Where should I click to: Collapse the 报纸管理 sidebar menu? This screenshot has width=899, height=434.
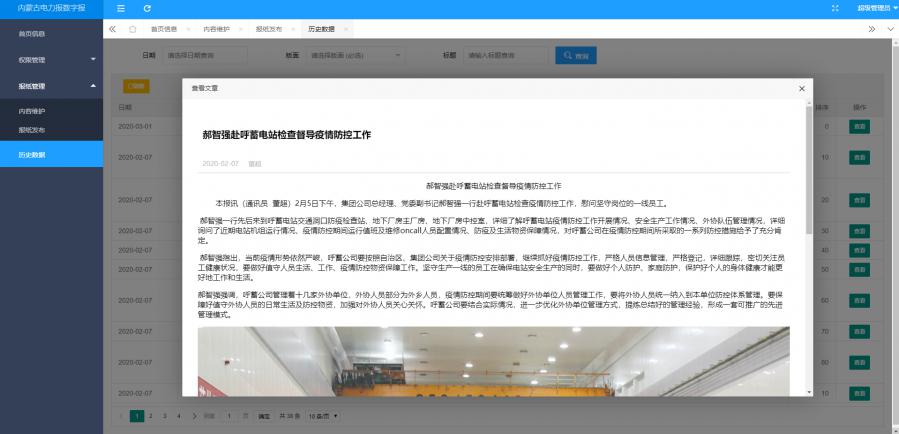click(x=50, y=86)
